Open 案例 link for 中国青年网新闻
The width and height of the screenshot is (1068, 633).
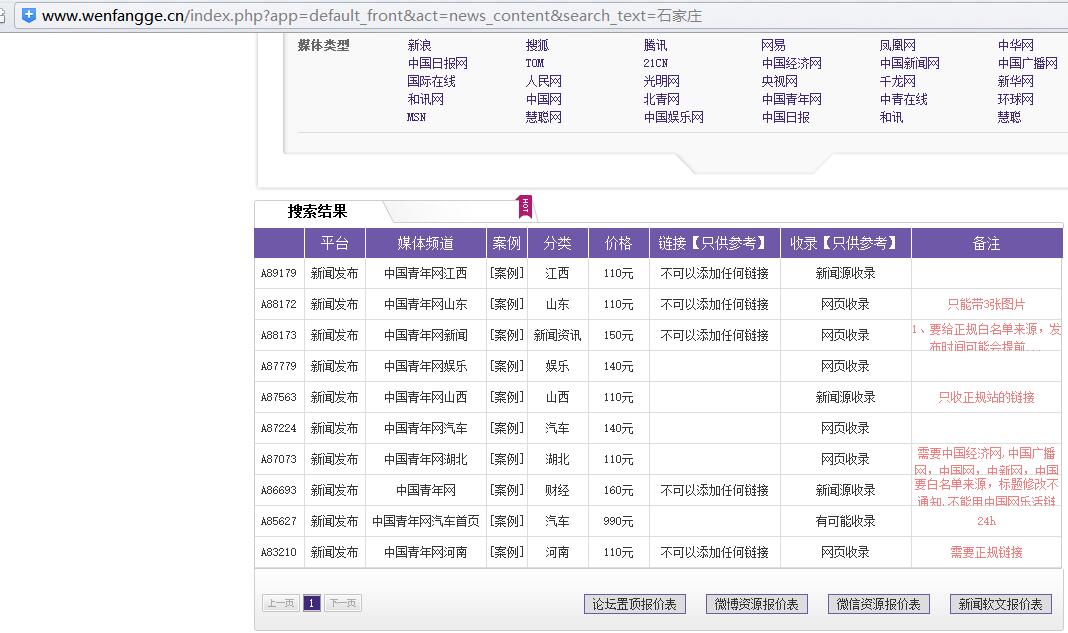point(507,335)
